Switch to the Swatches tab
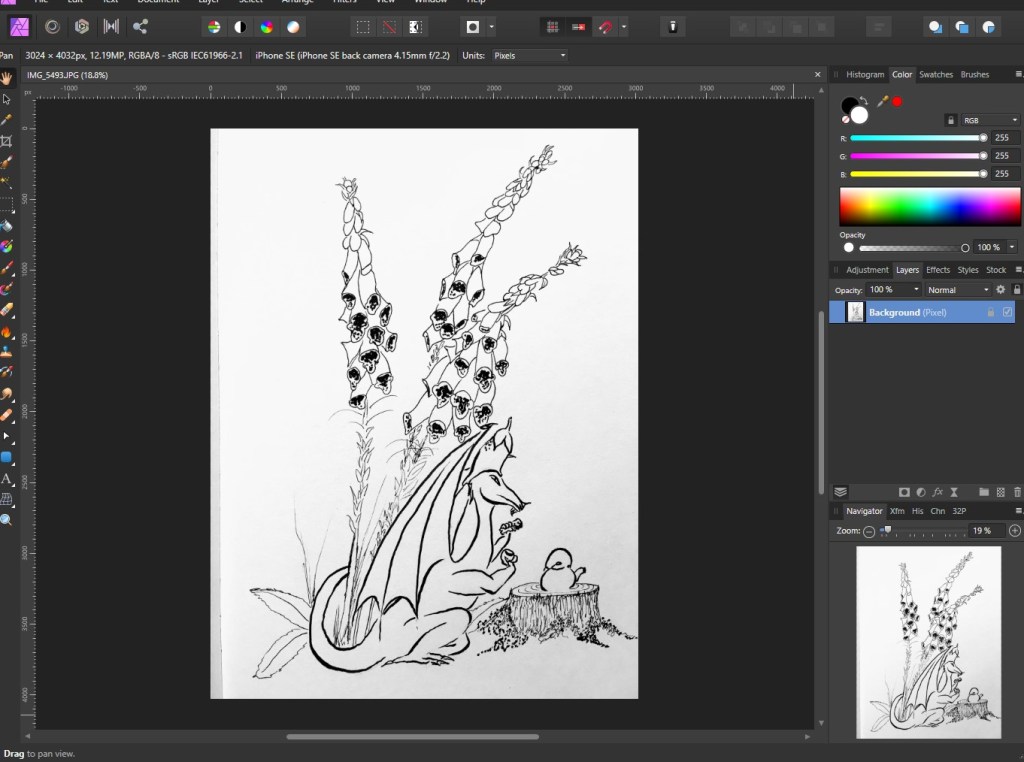The image size is (1024, 762). [936, 74]
